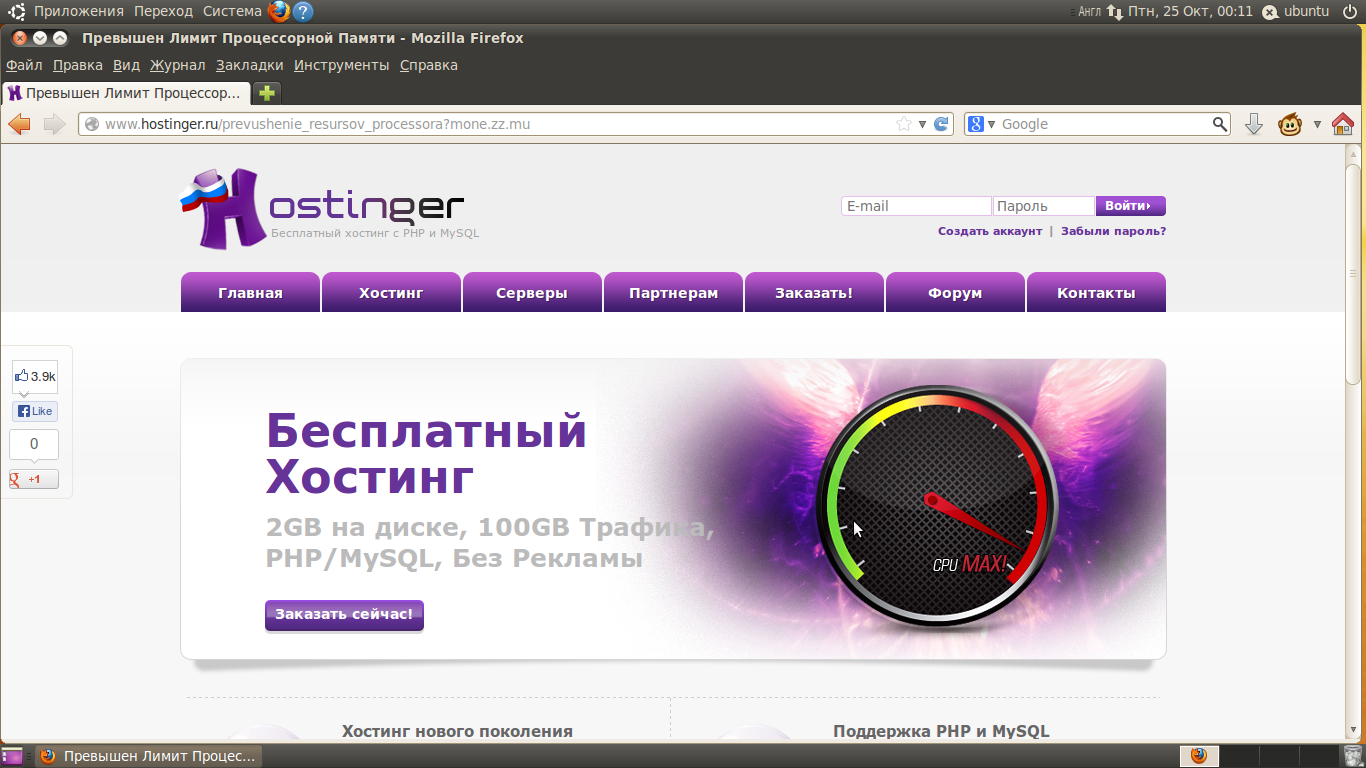Open the ubuntu user menu
The image size is (1366, 768).
coord(1297,11)
